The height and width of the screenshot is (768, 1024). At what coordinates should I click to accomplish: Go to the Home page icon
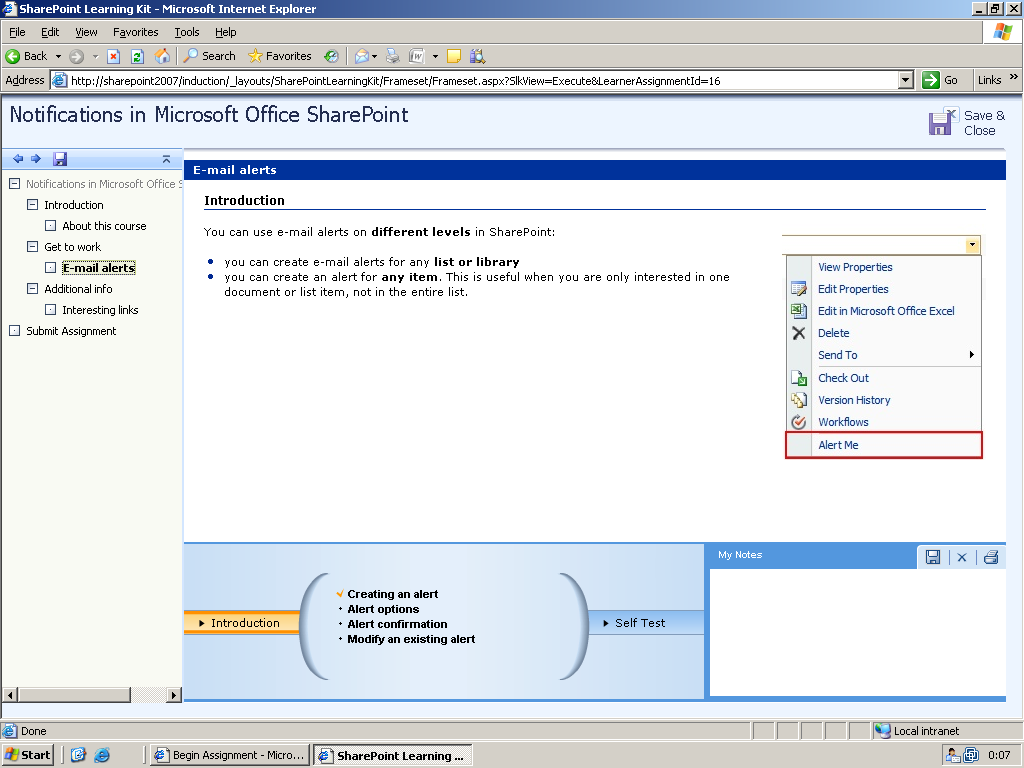point(162,56)
